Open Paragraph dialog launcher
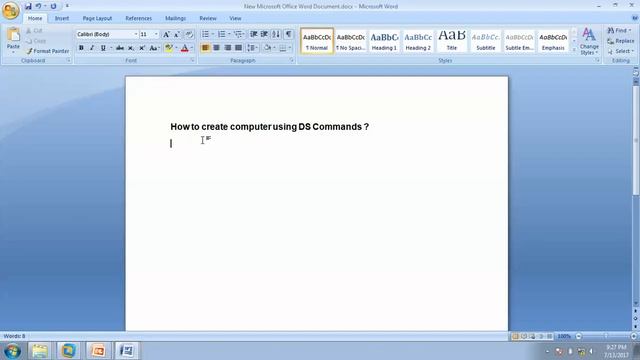640x360 pixels. click(x=291, y=60)
